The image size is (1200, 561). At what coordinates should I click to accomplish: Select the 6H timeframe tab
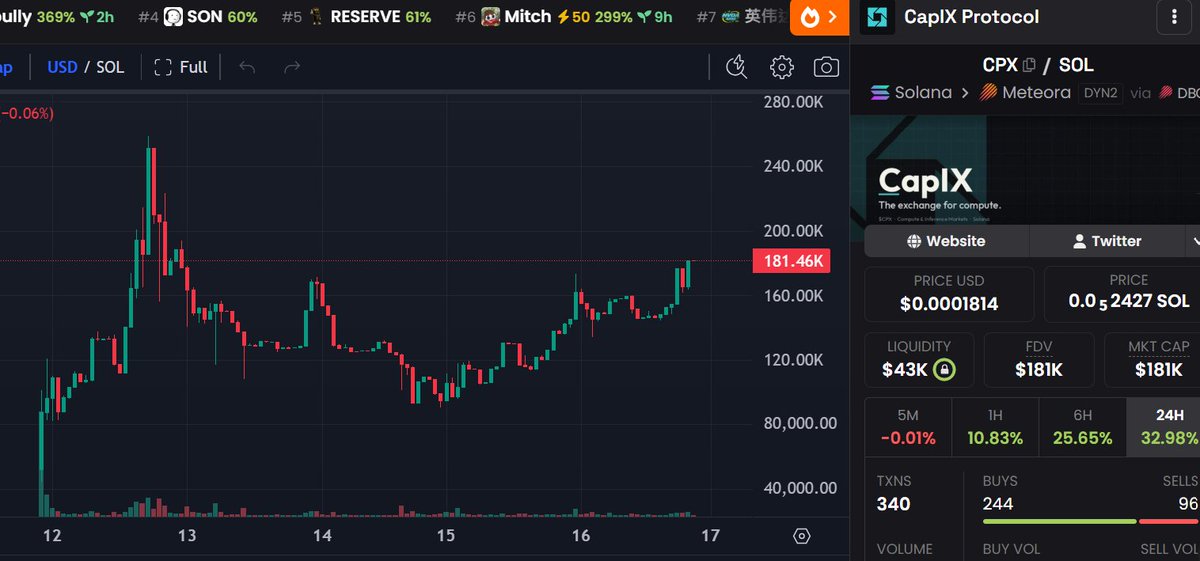tap(1082, 427)
